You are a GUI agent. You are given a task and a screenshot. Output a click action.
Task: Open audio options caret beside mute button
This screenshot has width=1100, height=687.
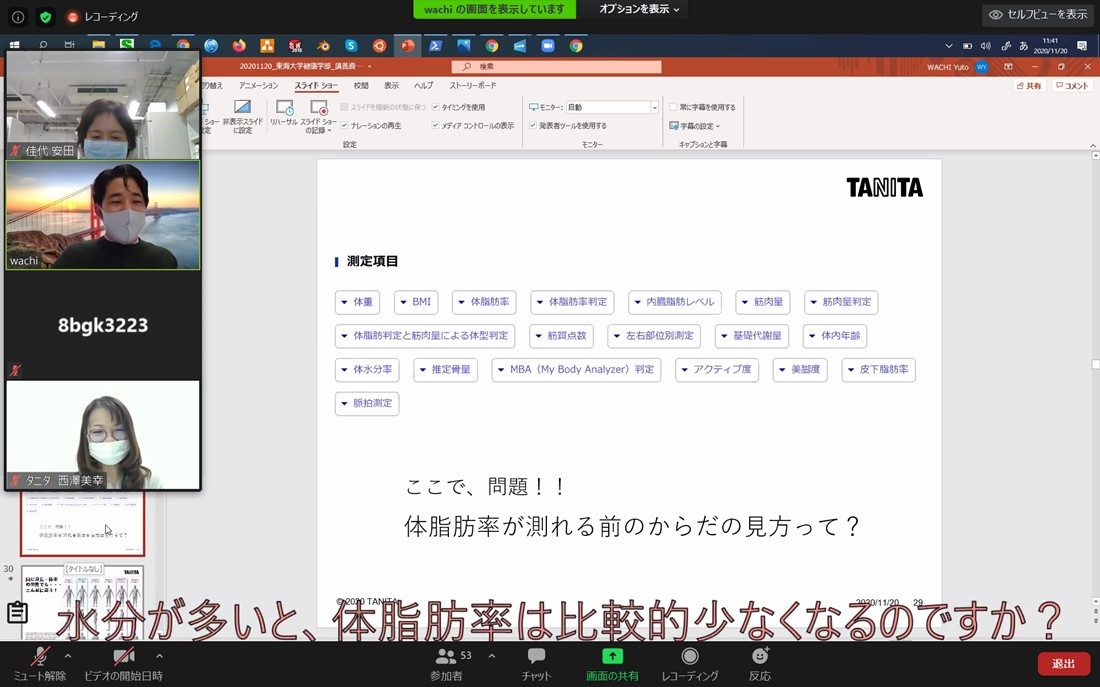coord(68,657)
